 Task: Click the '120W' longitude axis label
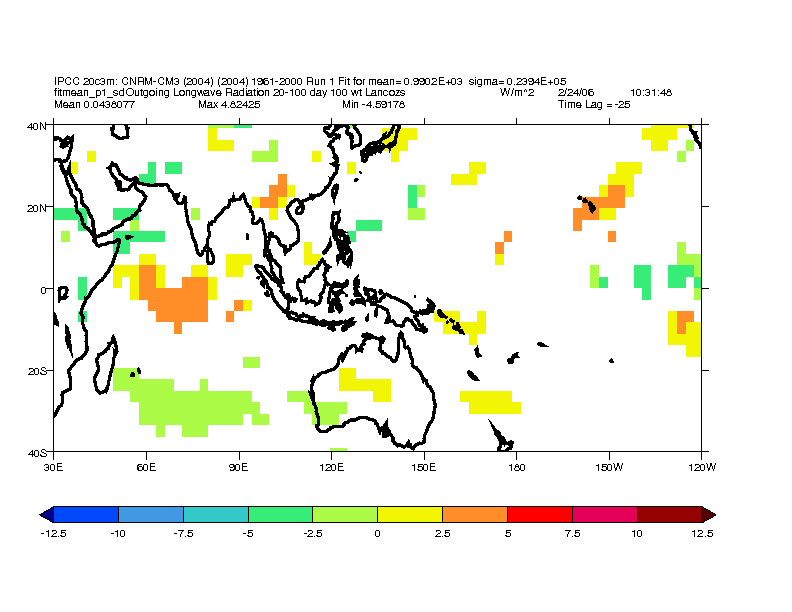pos(702,467)
